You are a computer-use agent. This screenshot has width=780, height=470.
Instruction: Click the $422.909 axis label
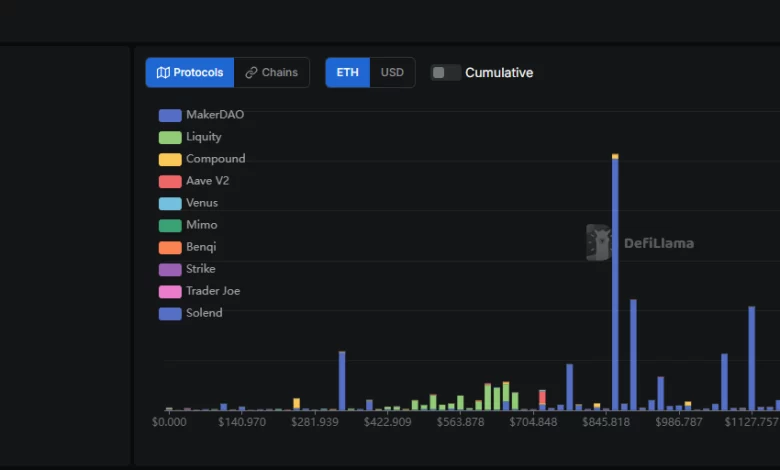click(x=388, y=422)
